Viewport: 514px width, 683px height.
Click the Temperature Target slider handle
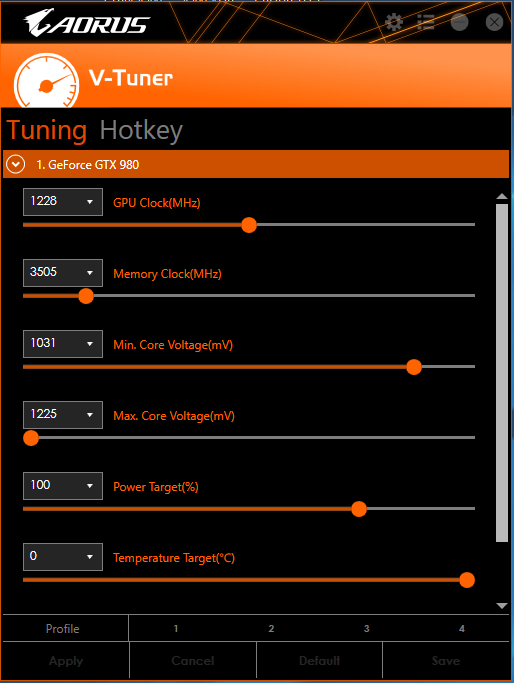click(467, 580)
